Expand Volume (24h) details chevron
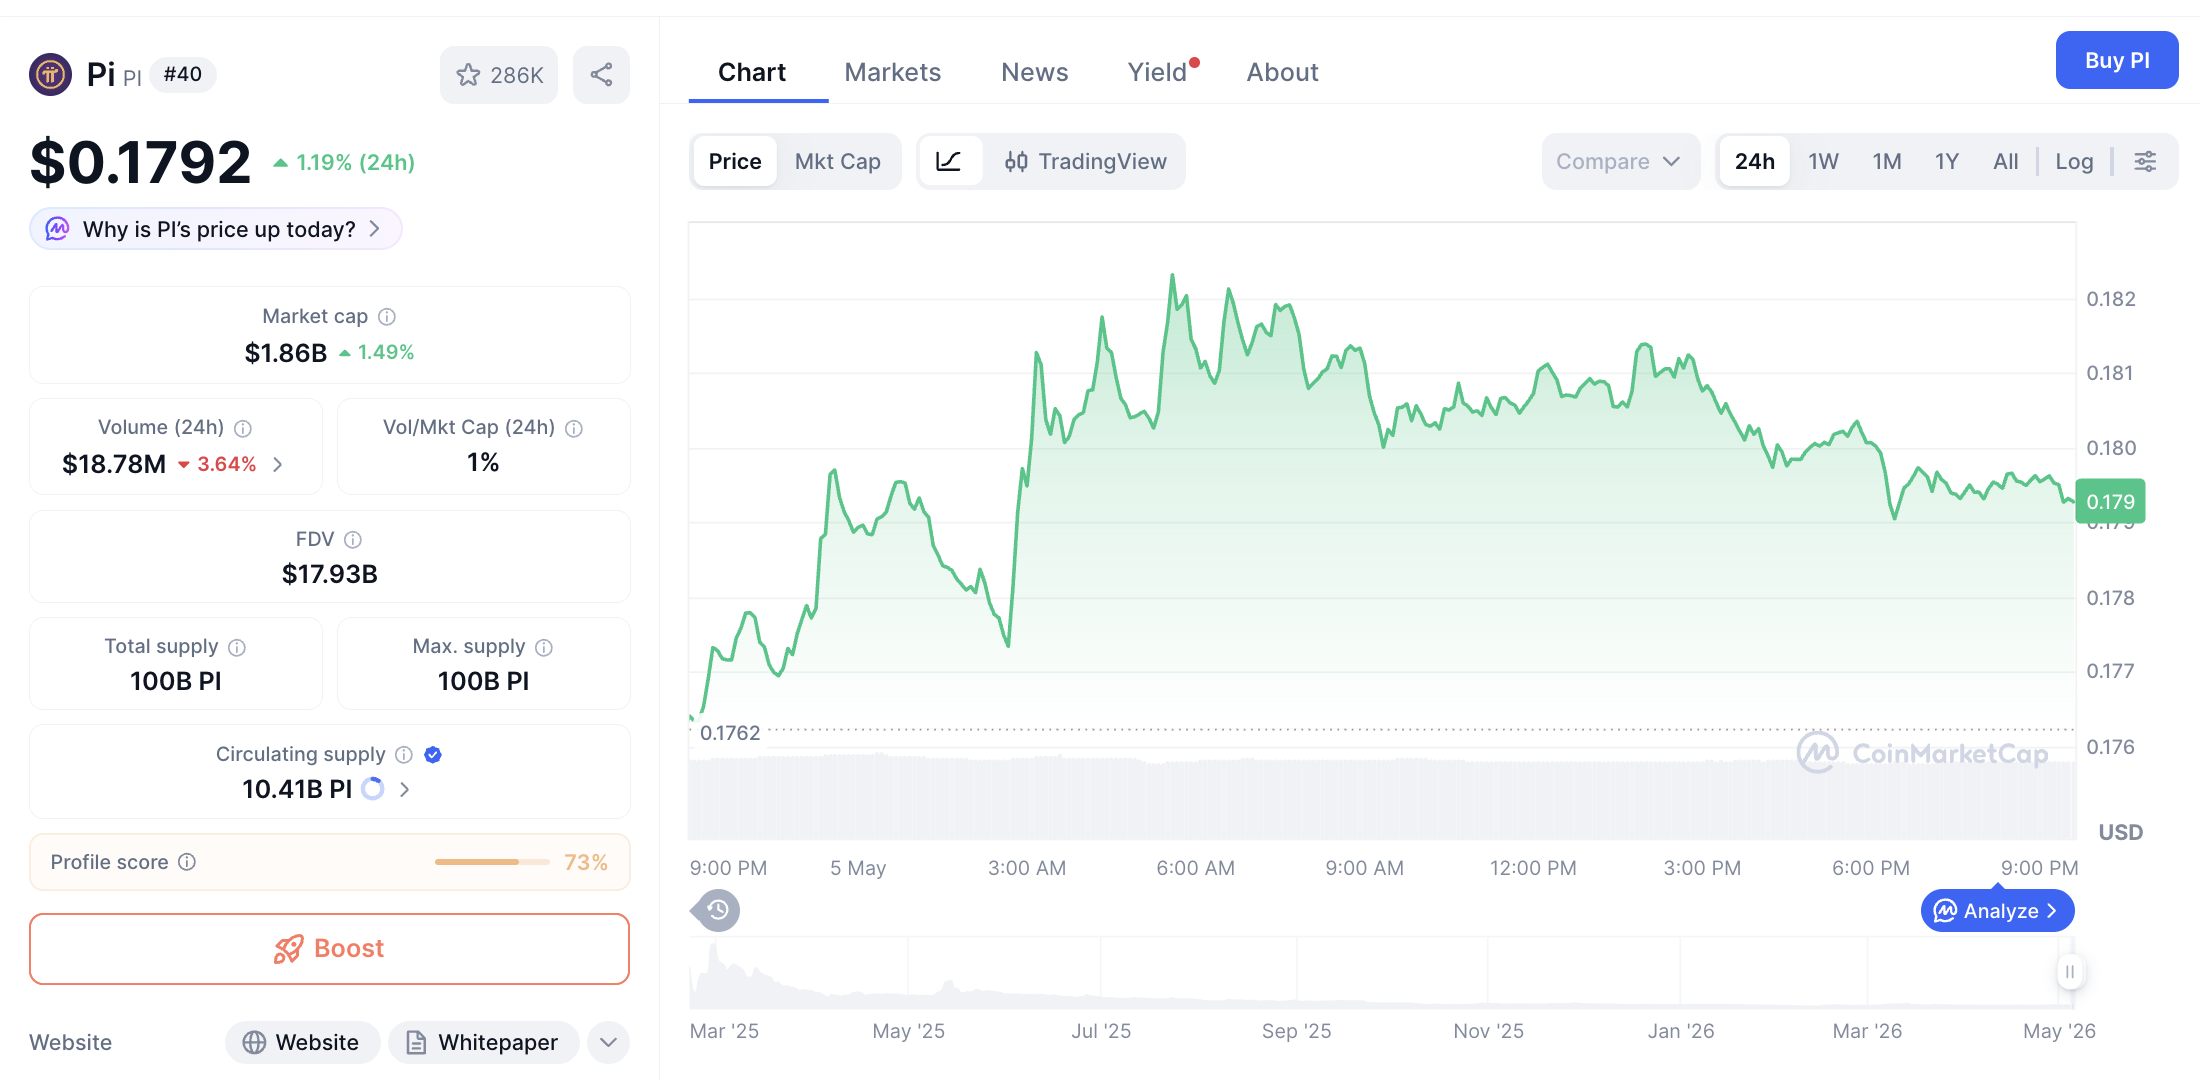This screenshot has height=1080, width=2200. tap(278, 464)
